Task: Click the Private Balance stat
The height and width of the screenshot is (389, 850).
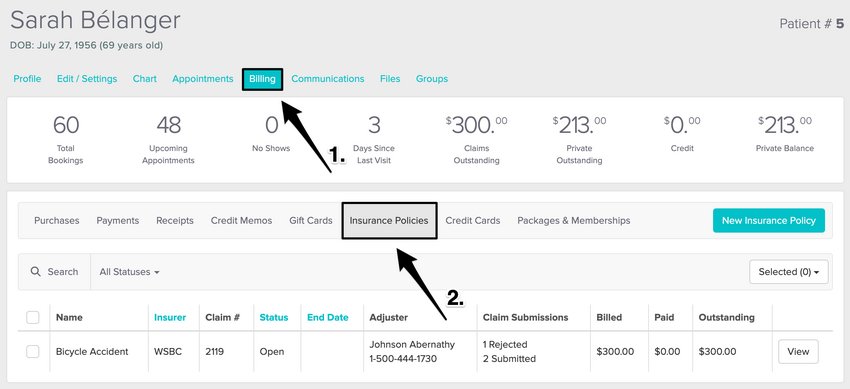Action: 784,133
